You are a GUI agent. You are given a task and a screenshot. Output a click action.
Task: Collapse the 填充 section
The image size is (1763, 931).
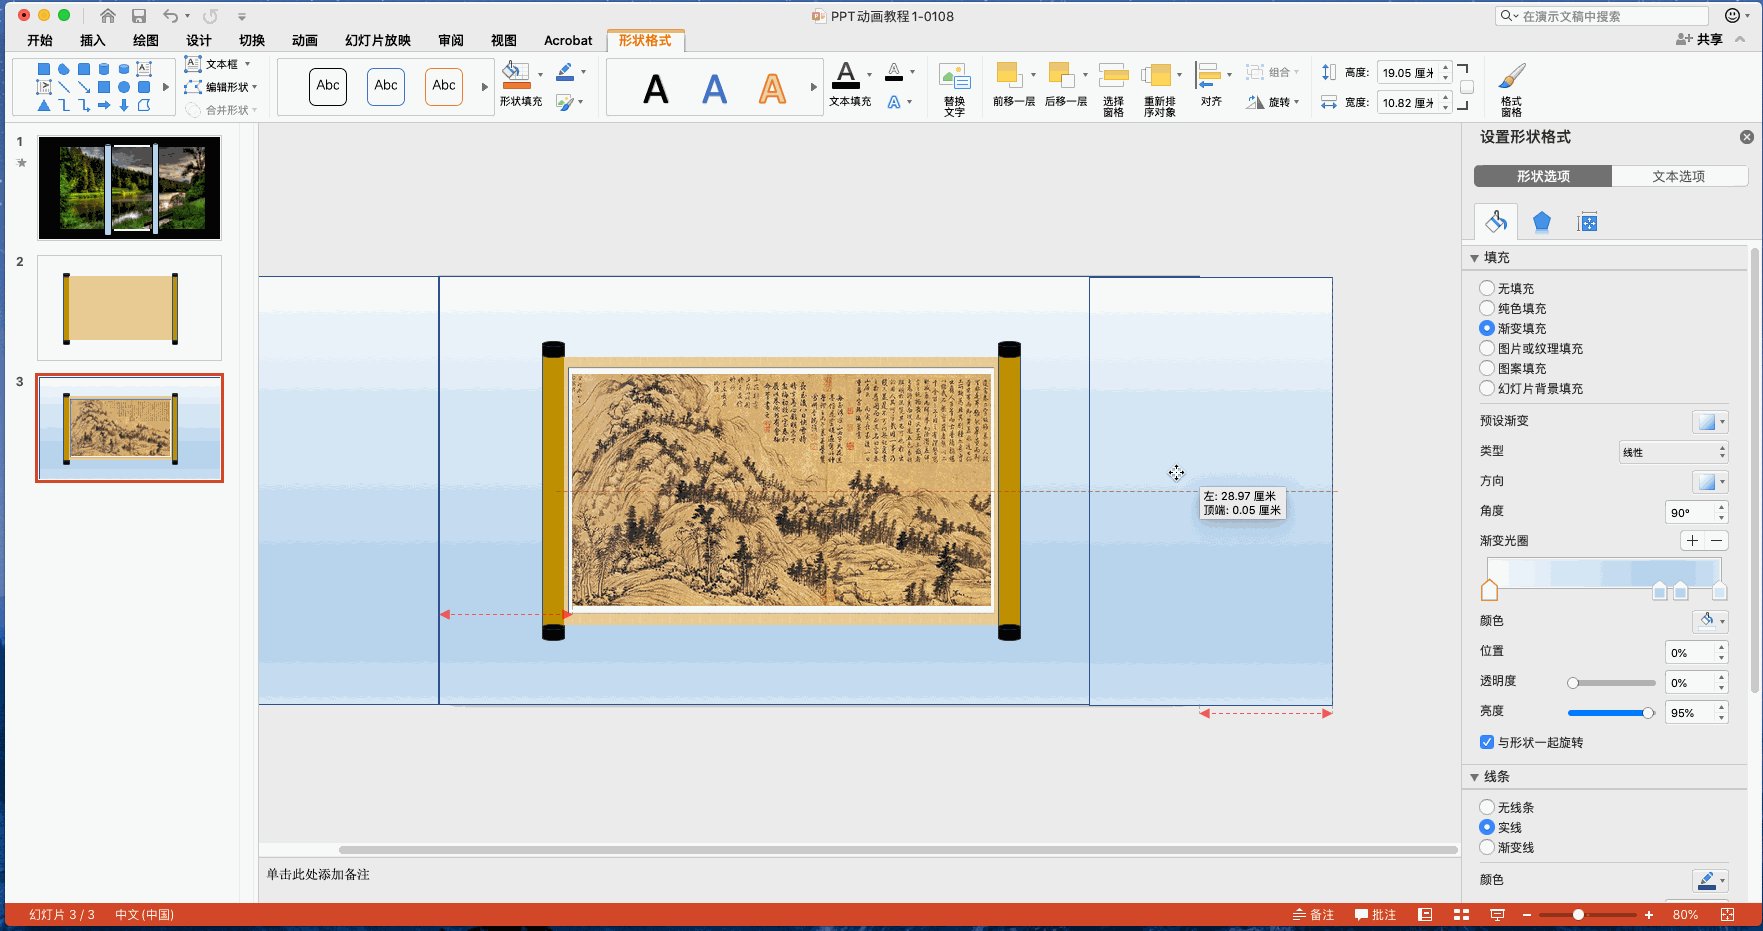click(1474, 258)
